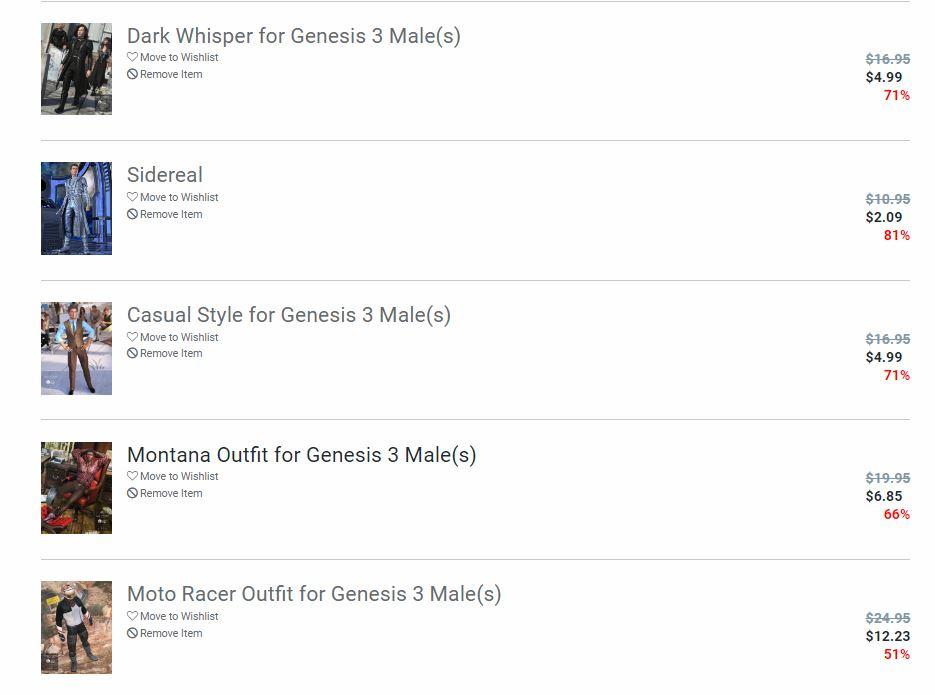Open the Sidereal product title link
The image size is (935, 695).
click(x=165, y=175)
